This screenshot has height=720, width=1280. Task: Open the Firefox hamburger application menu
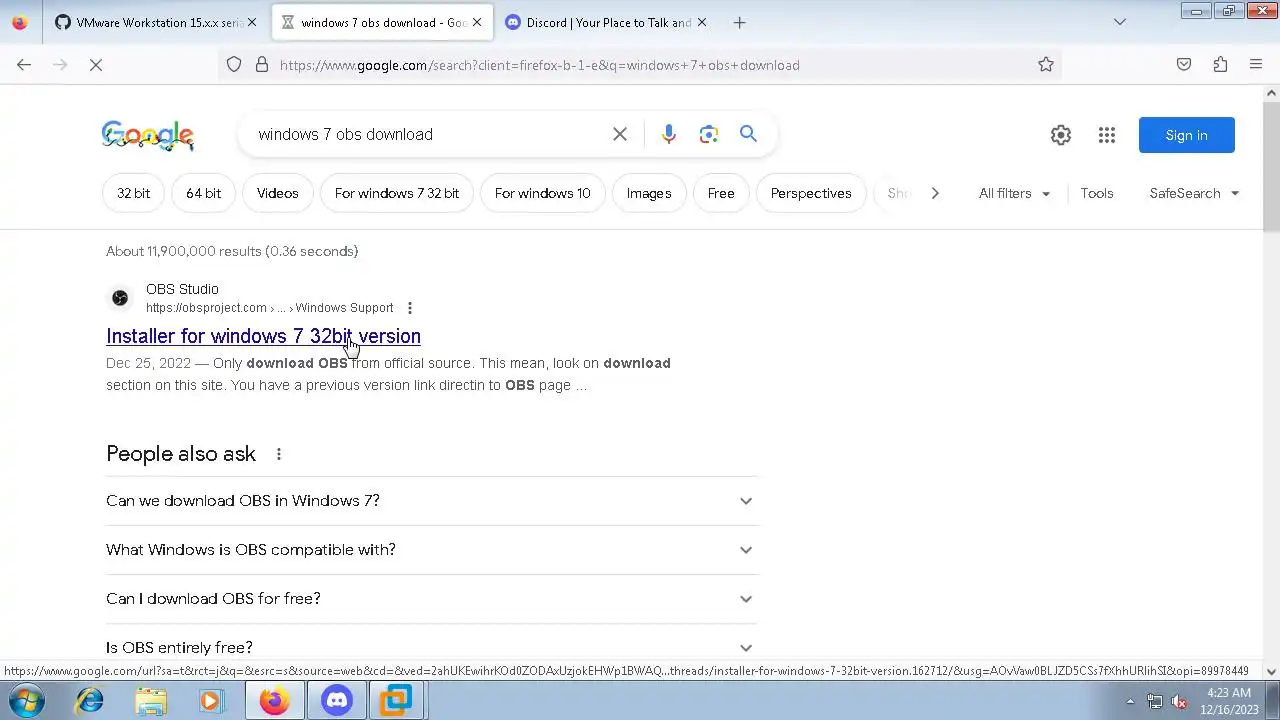pos(1256,65)
